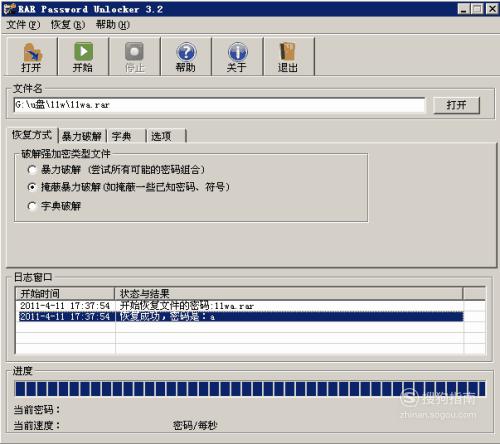Open the 恢复(R) menu

click(68, 25)
